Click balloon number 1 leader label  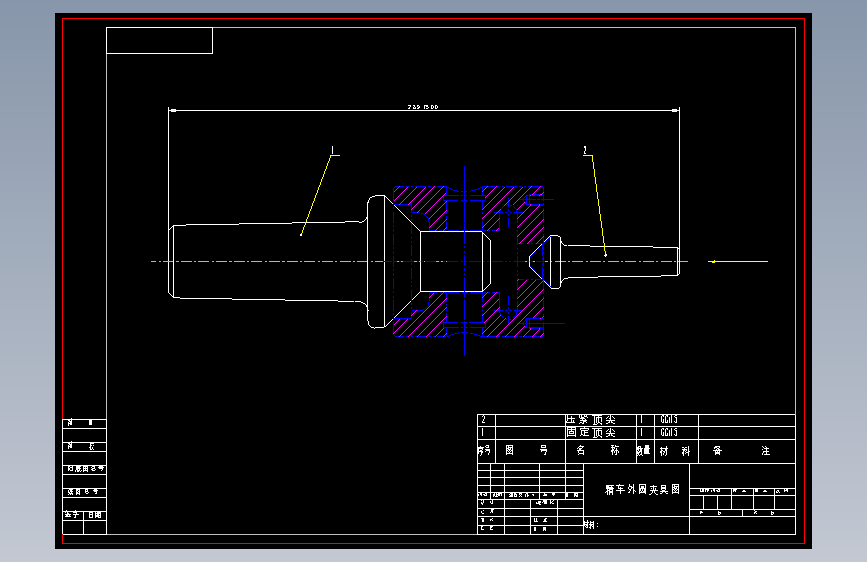332,150
